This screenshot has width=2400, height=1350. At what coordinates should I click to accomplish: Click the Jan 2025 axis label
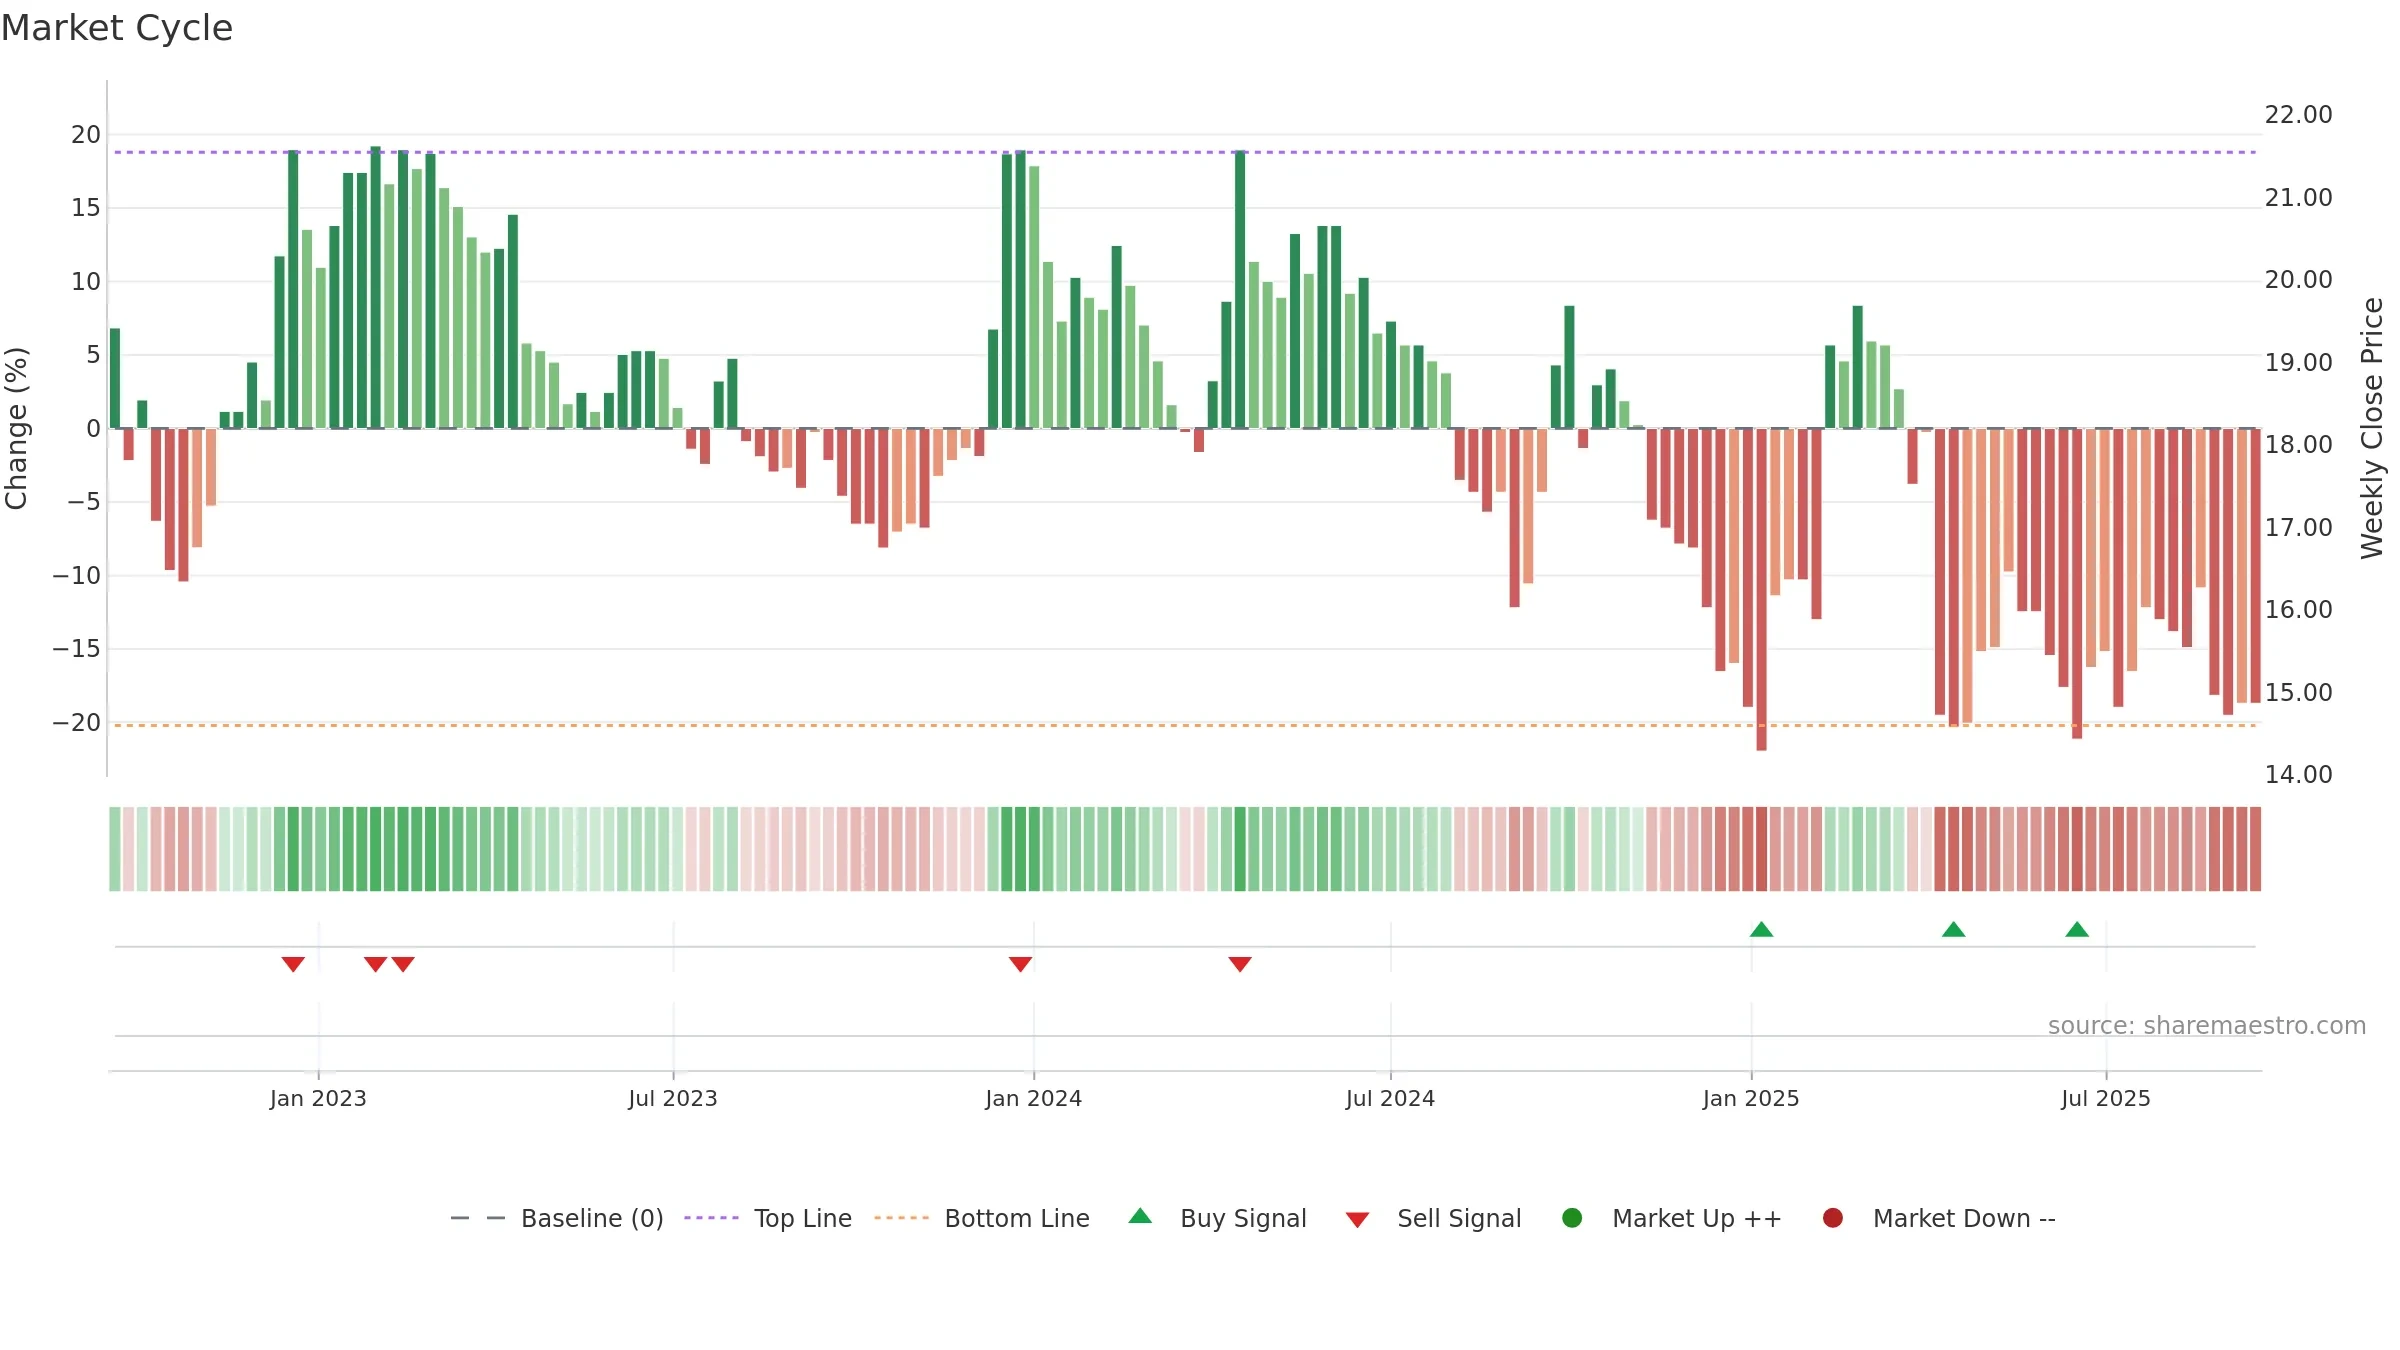tap(1751, 1099)
